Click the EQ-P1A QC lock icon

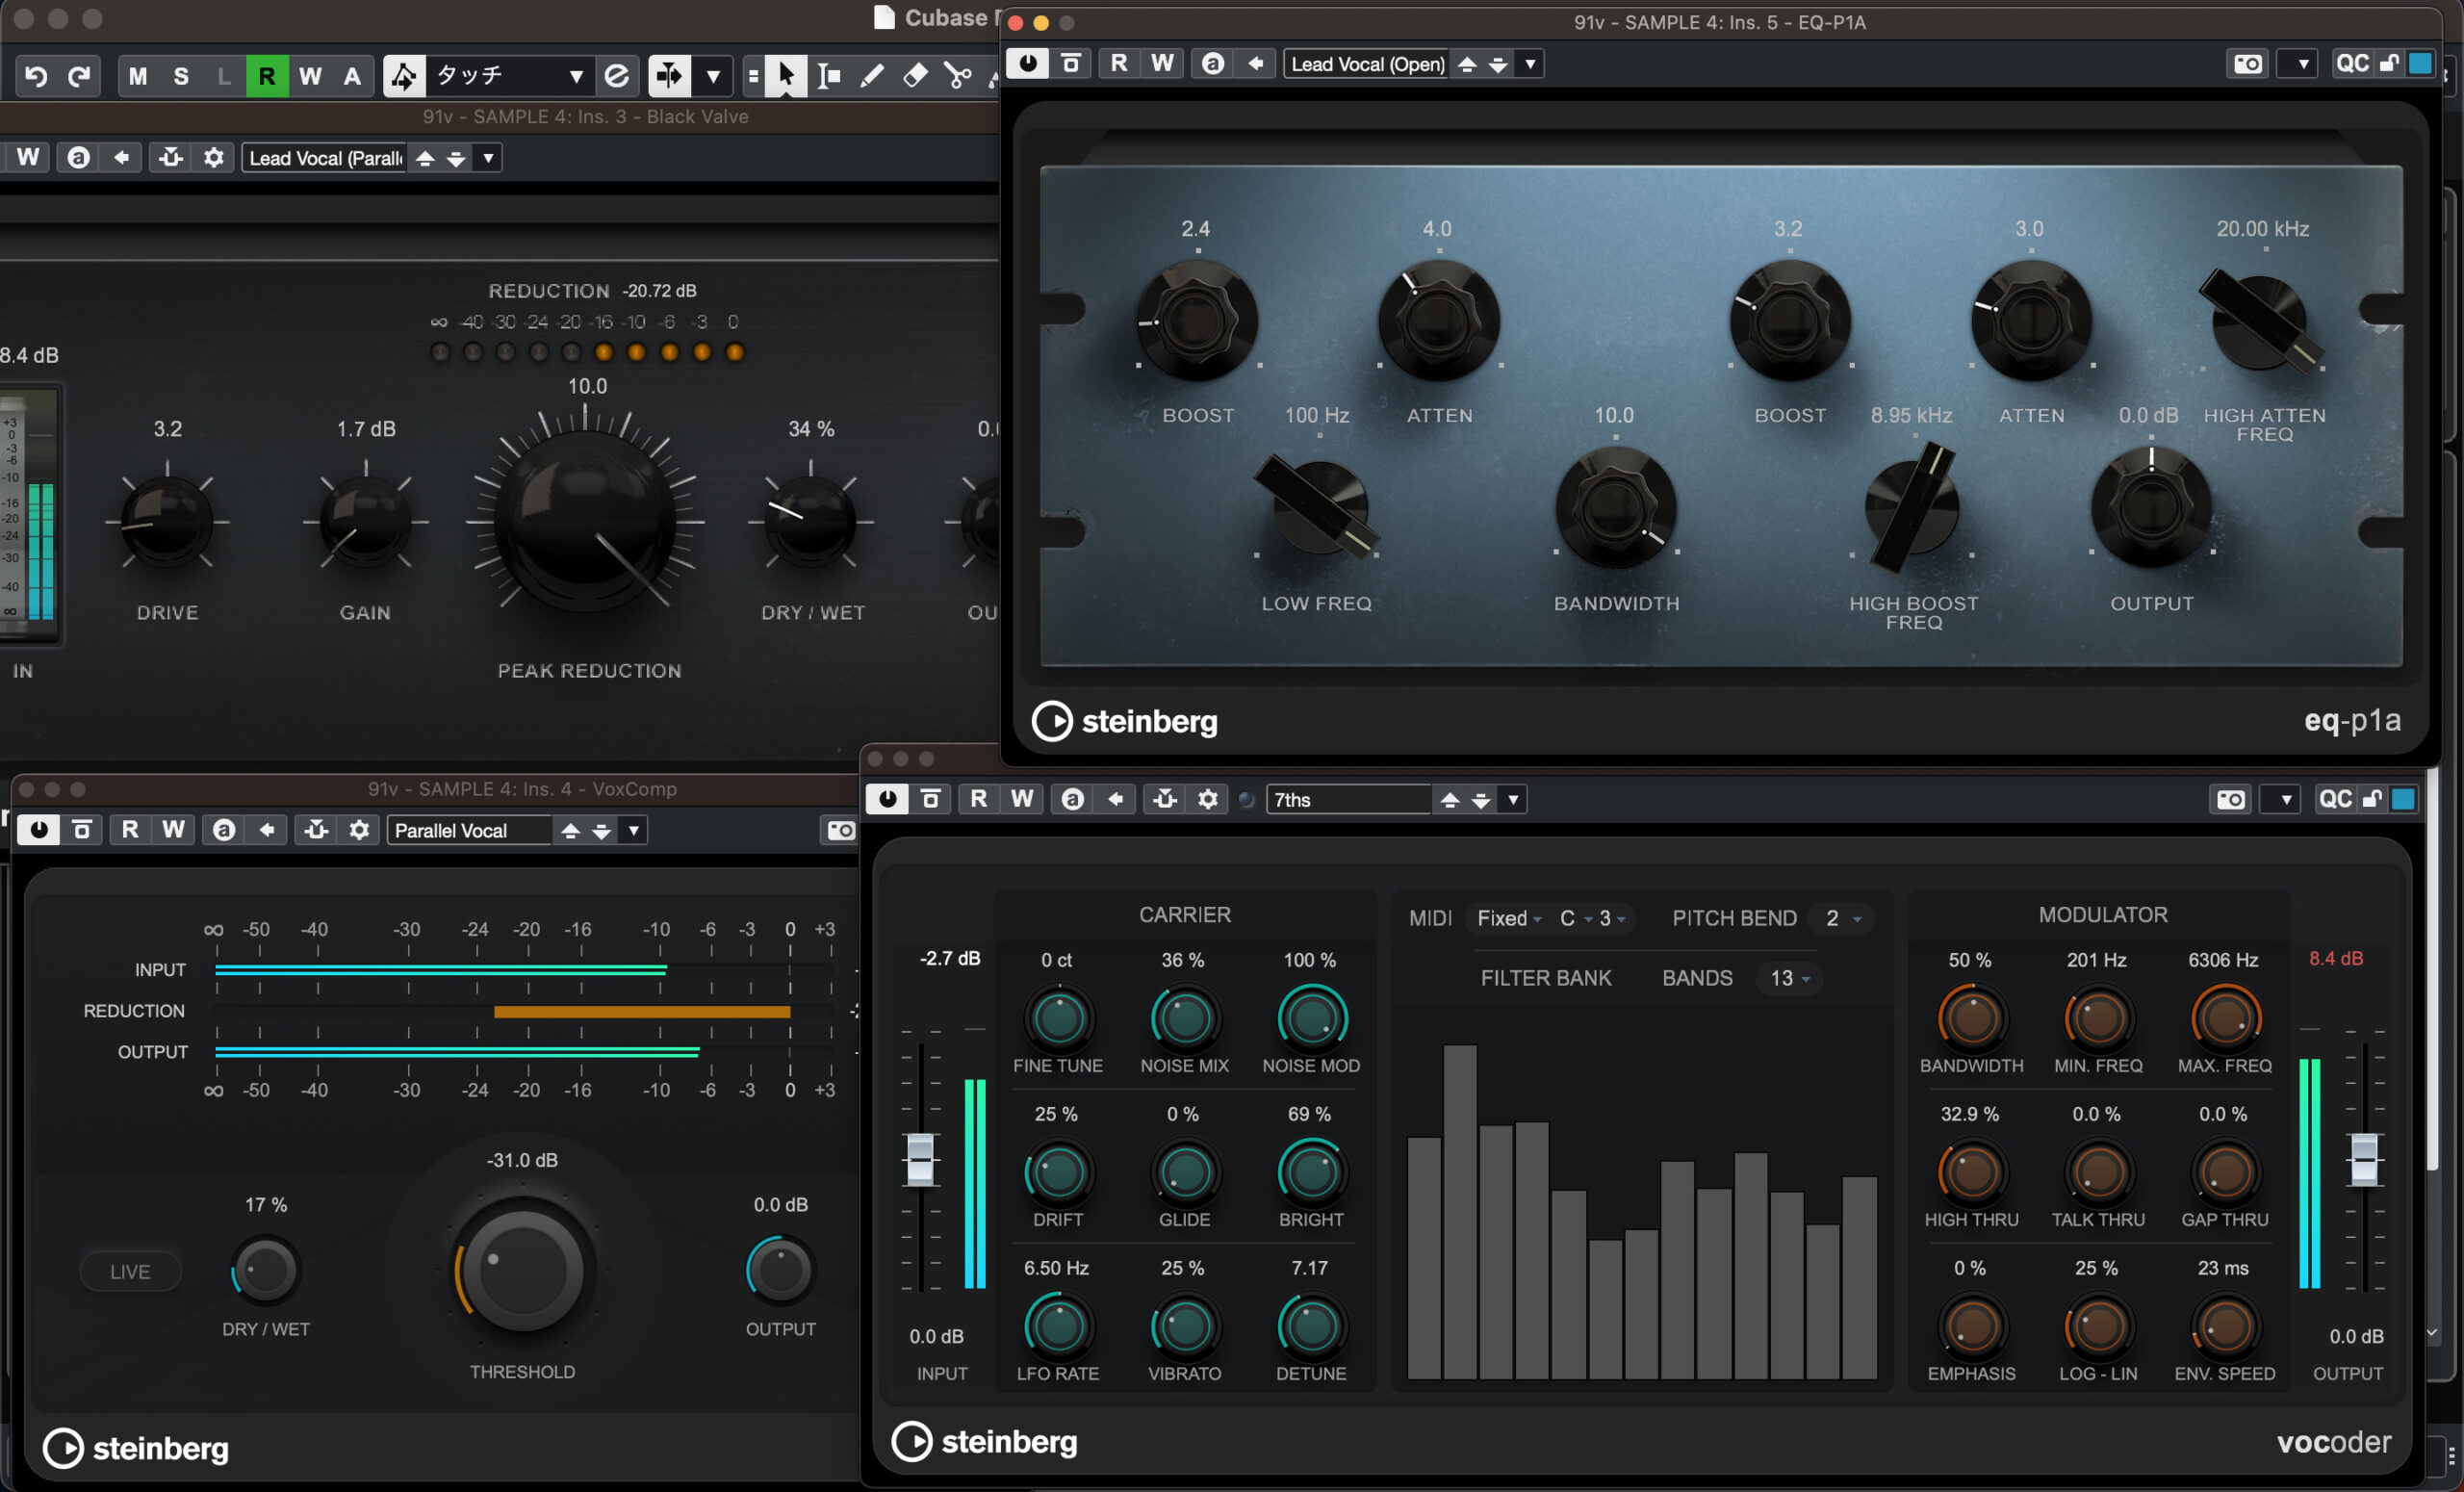(2390, 64)
